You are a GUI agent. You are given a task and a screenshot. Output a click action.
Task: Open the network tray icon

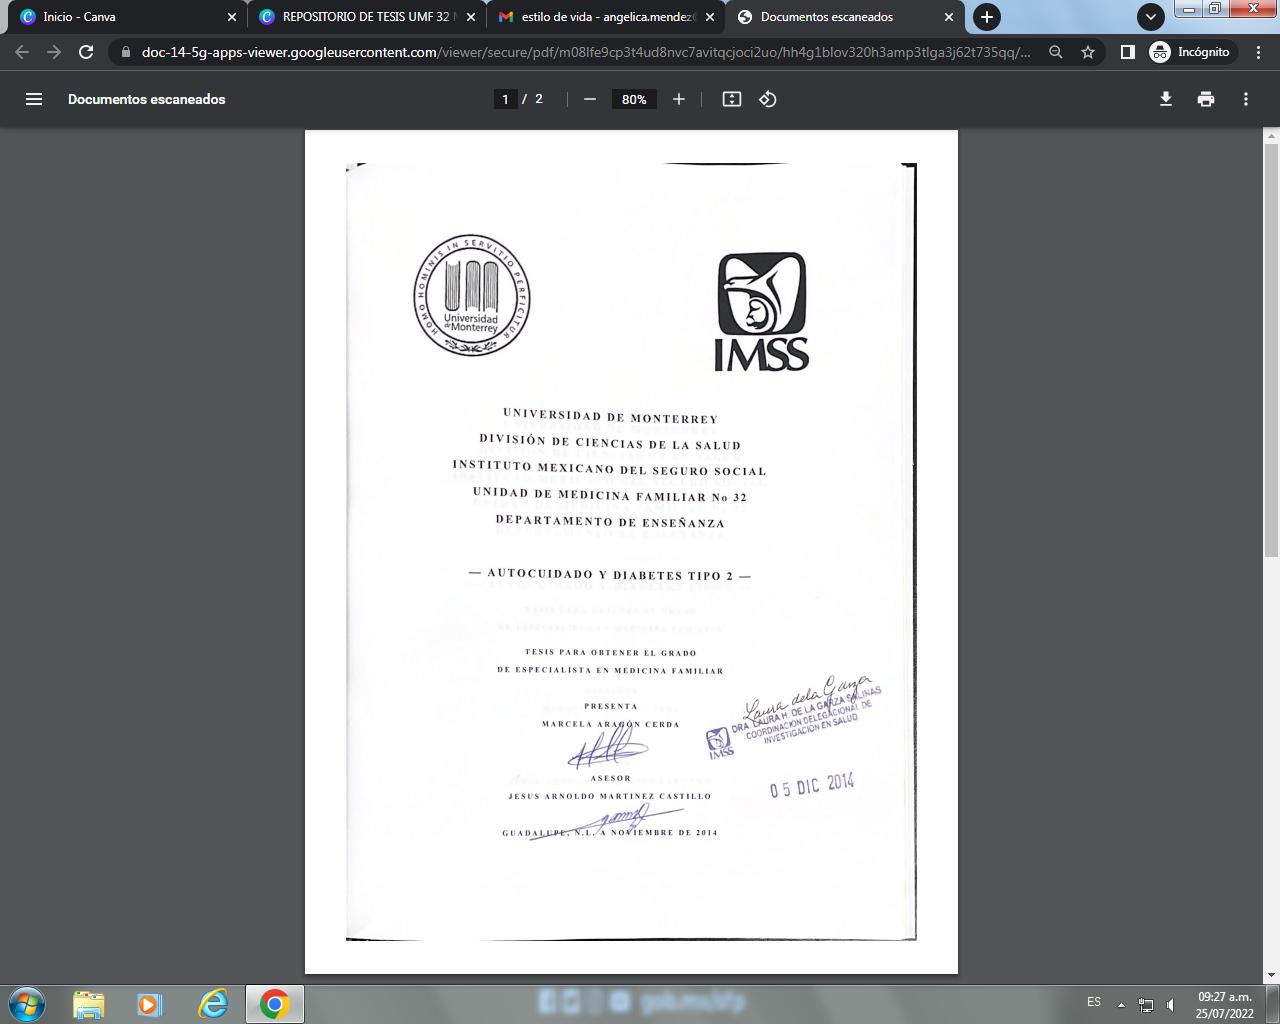[x=1146, y=1004]
